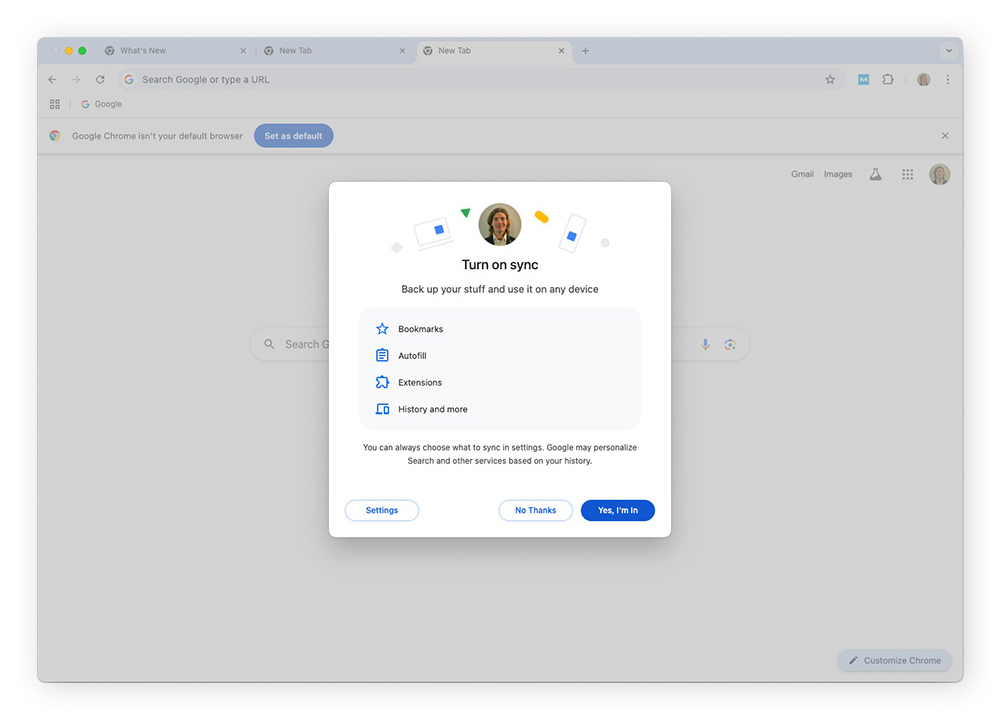Open the Google apps grid icon
This screenshot has width=1000, height=719.
(908, 174)
